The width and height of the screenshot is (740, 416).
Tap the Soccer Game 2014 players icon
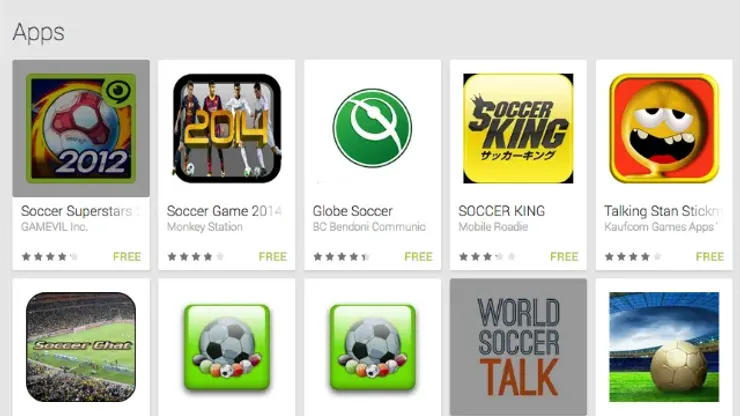coord(227,128)
